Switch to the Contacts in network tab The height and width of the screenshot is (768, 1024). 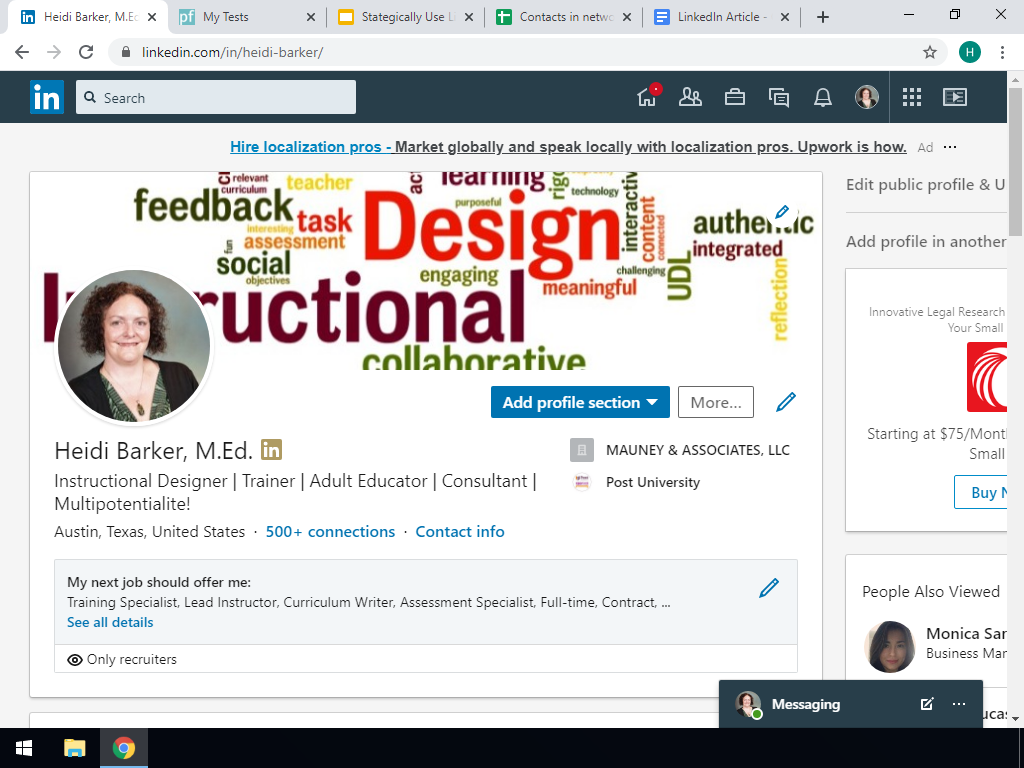click(x=563, y=17)
